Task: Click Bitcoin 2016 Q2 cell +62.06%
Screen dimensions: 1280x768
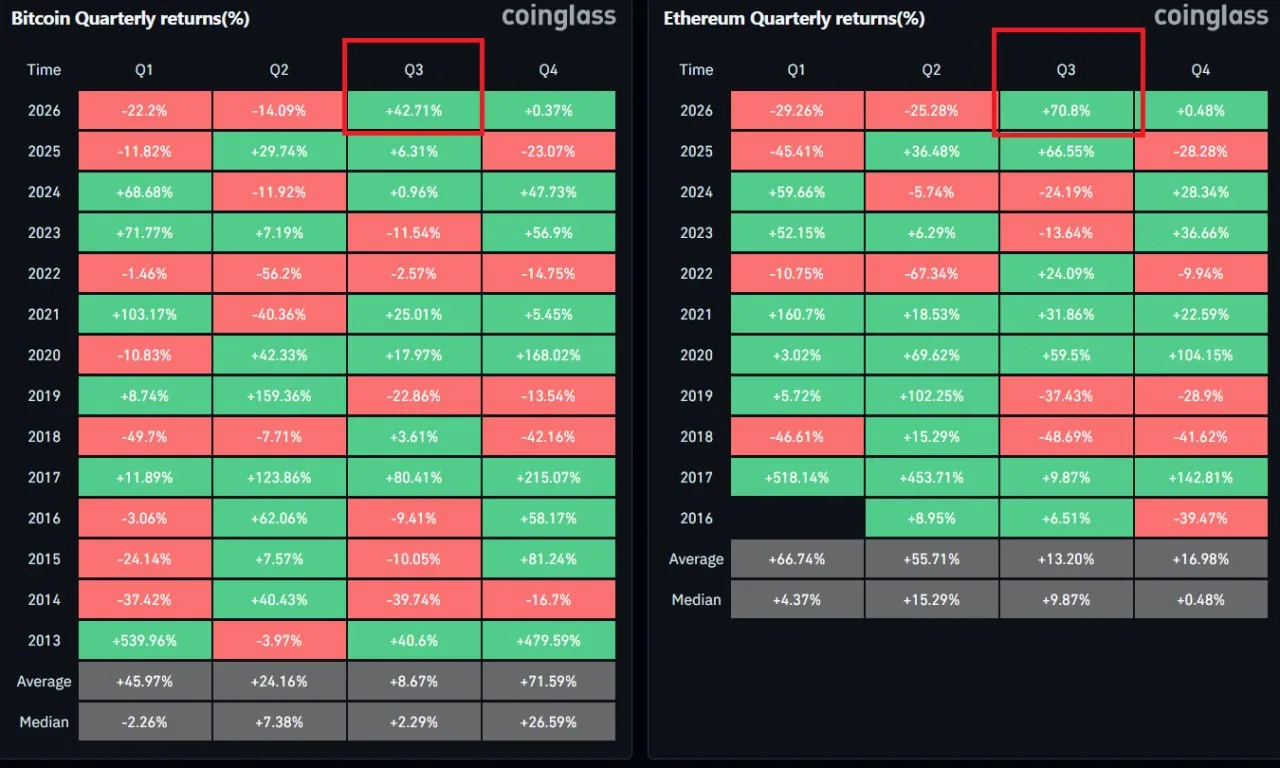Action: (x=279, y=518)
